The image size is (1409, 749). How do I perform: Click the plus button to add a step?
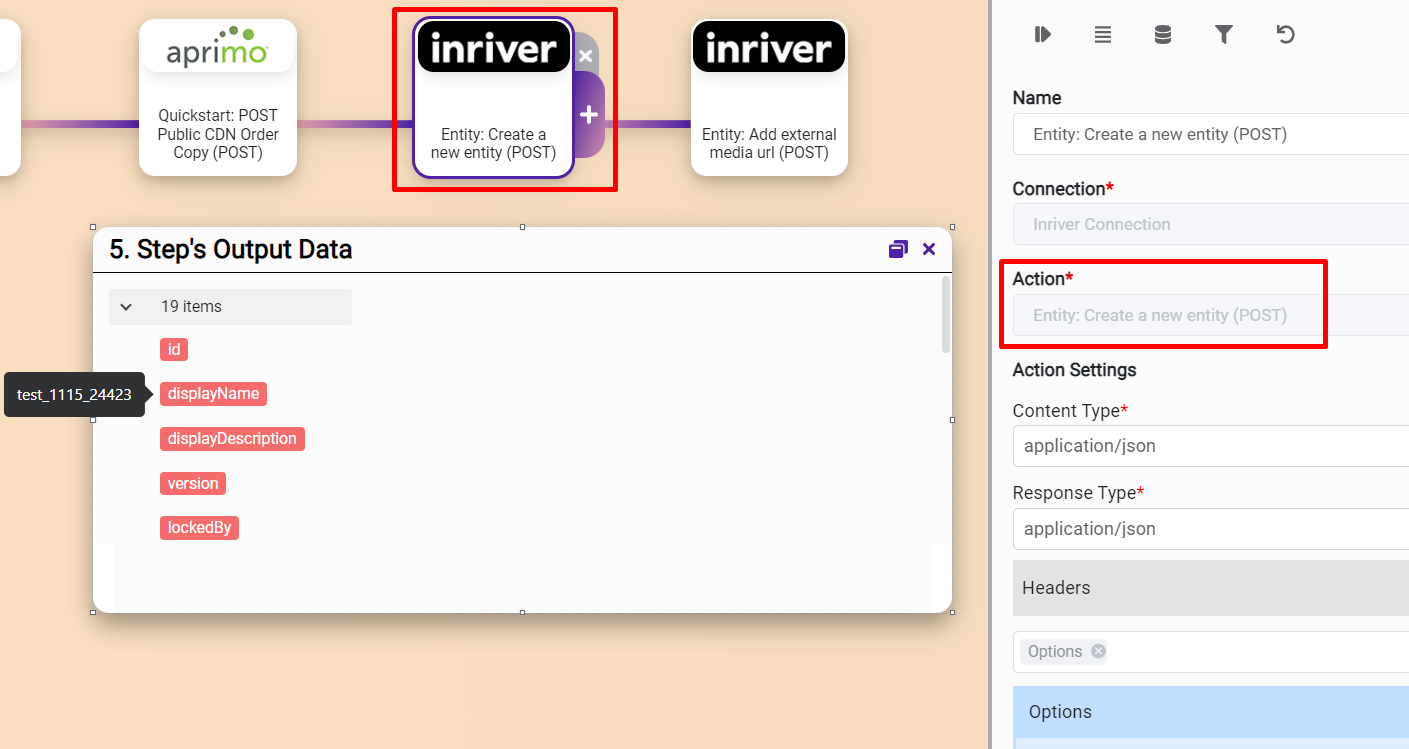coord(589,115)
